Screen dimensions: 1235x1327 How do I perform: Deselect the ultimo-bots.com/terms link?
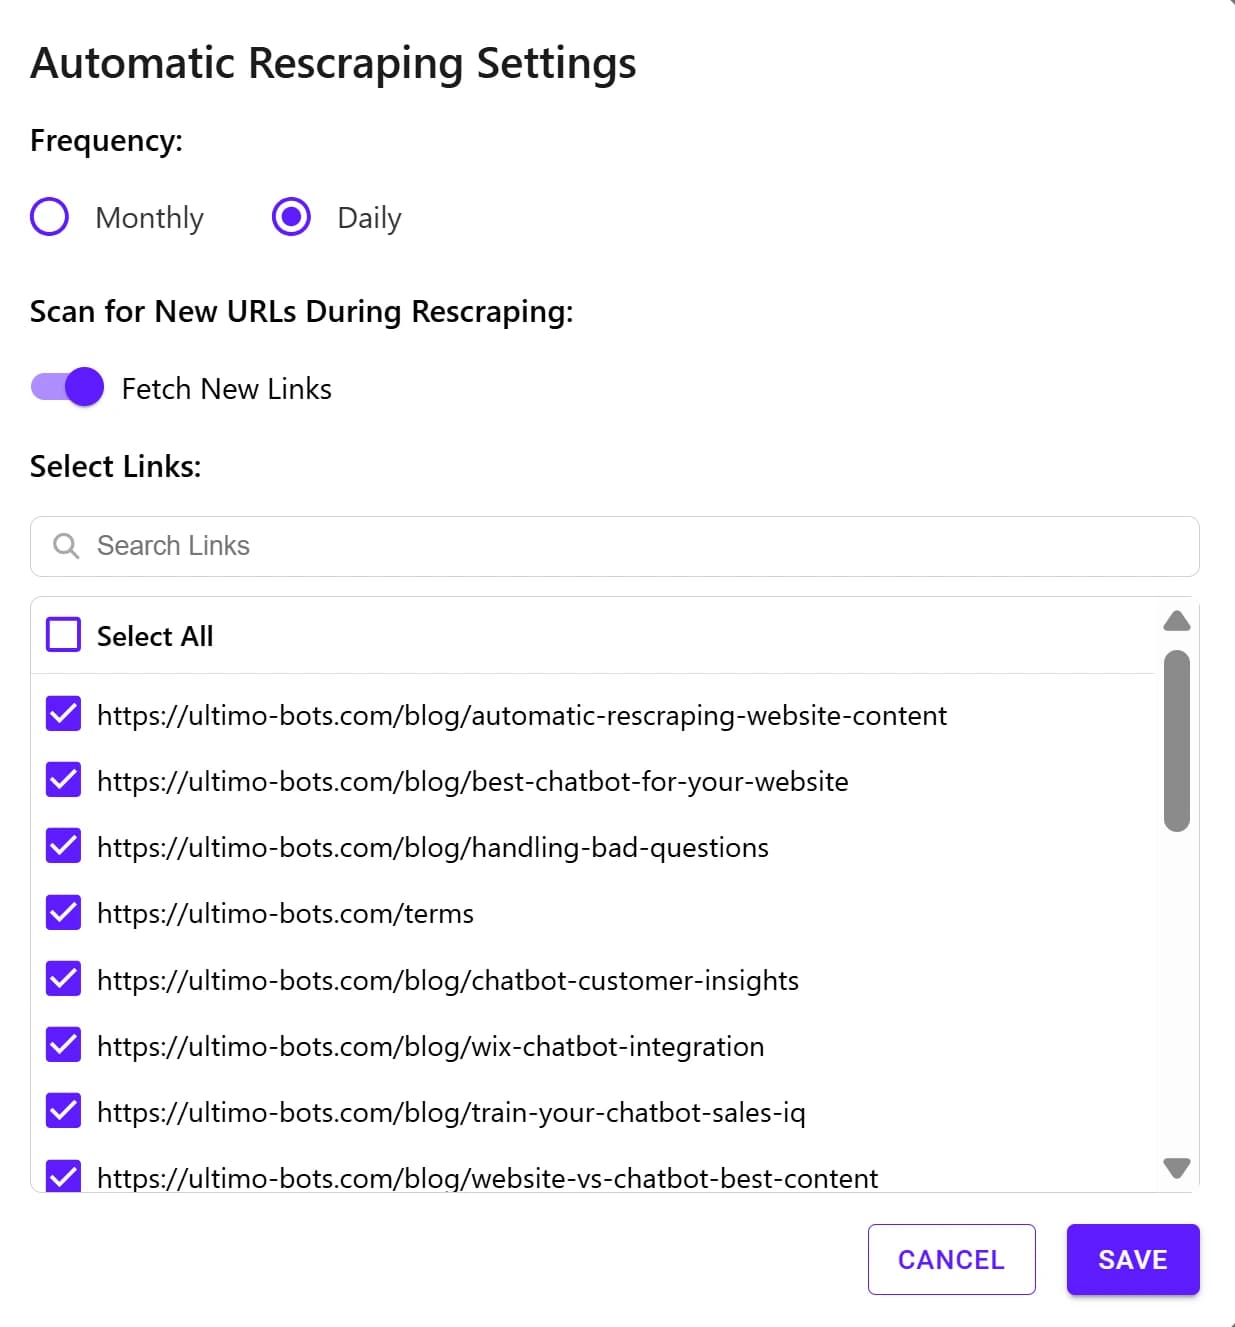62,912
